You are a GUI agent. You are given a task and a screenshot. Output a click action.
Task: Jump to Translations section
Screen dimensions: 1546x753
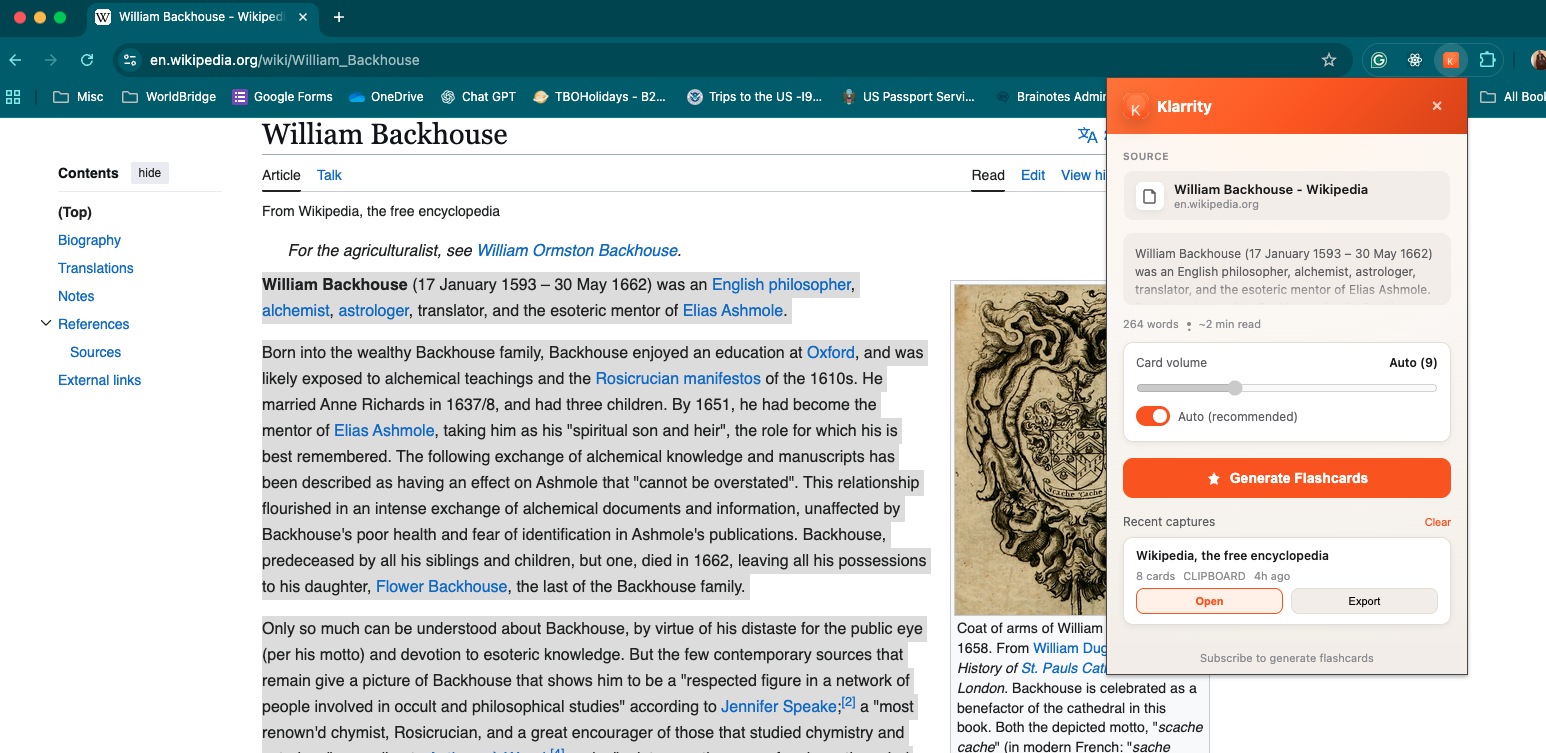(x=95, y=268)
